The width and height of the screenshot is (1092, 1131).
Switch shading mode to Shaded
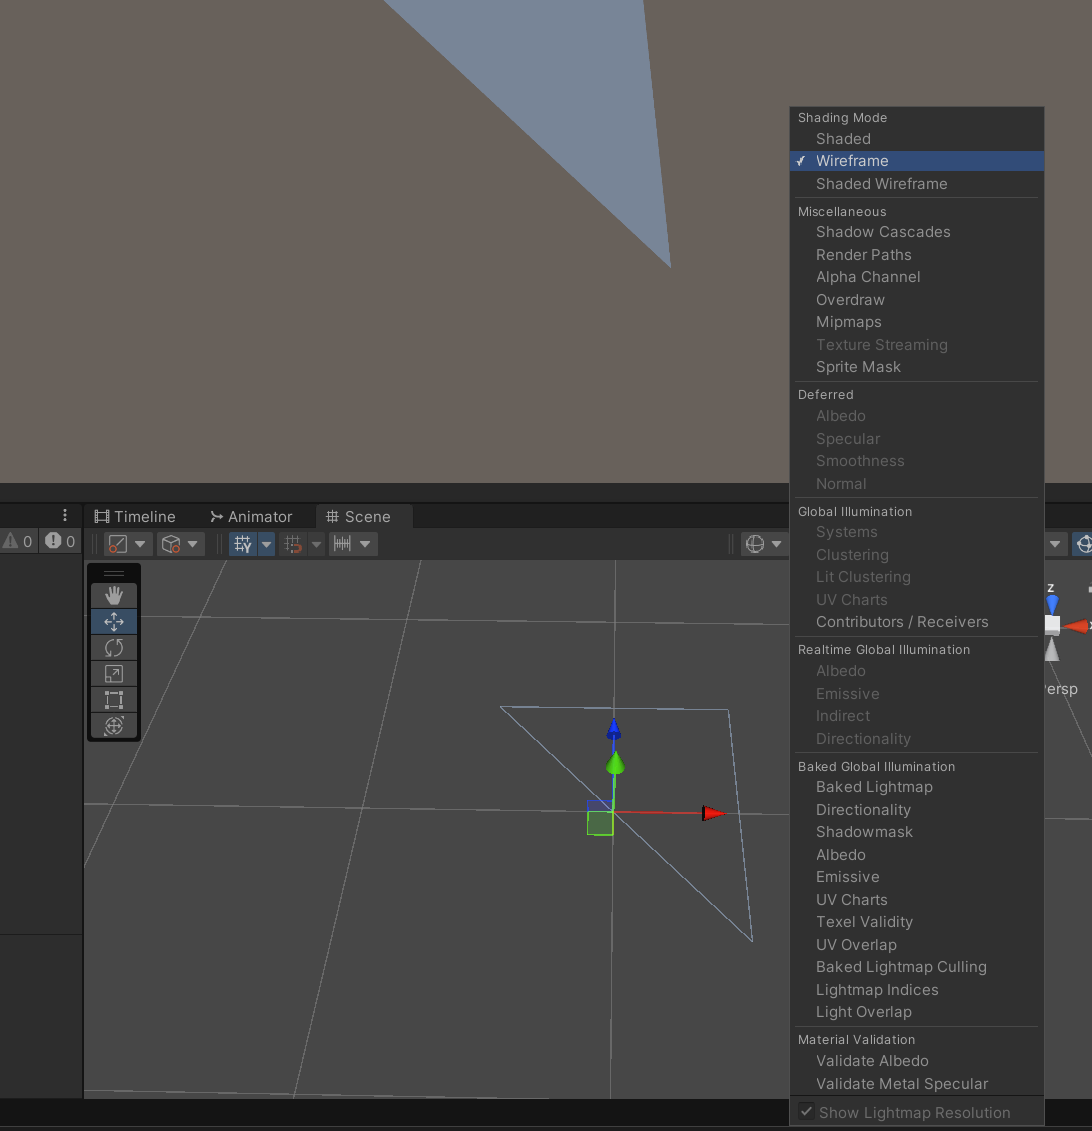point(843,138)
